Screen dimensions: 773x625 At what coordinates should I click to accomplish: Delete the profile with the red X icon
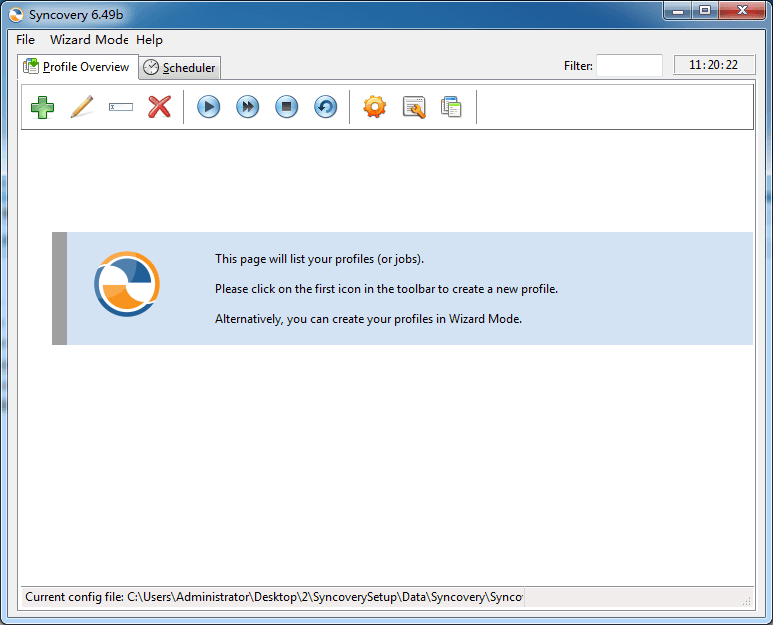click(159, 107)
